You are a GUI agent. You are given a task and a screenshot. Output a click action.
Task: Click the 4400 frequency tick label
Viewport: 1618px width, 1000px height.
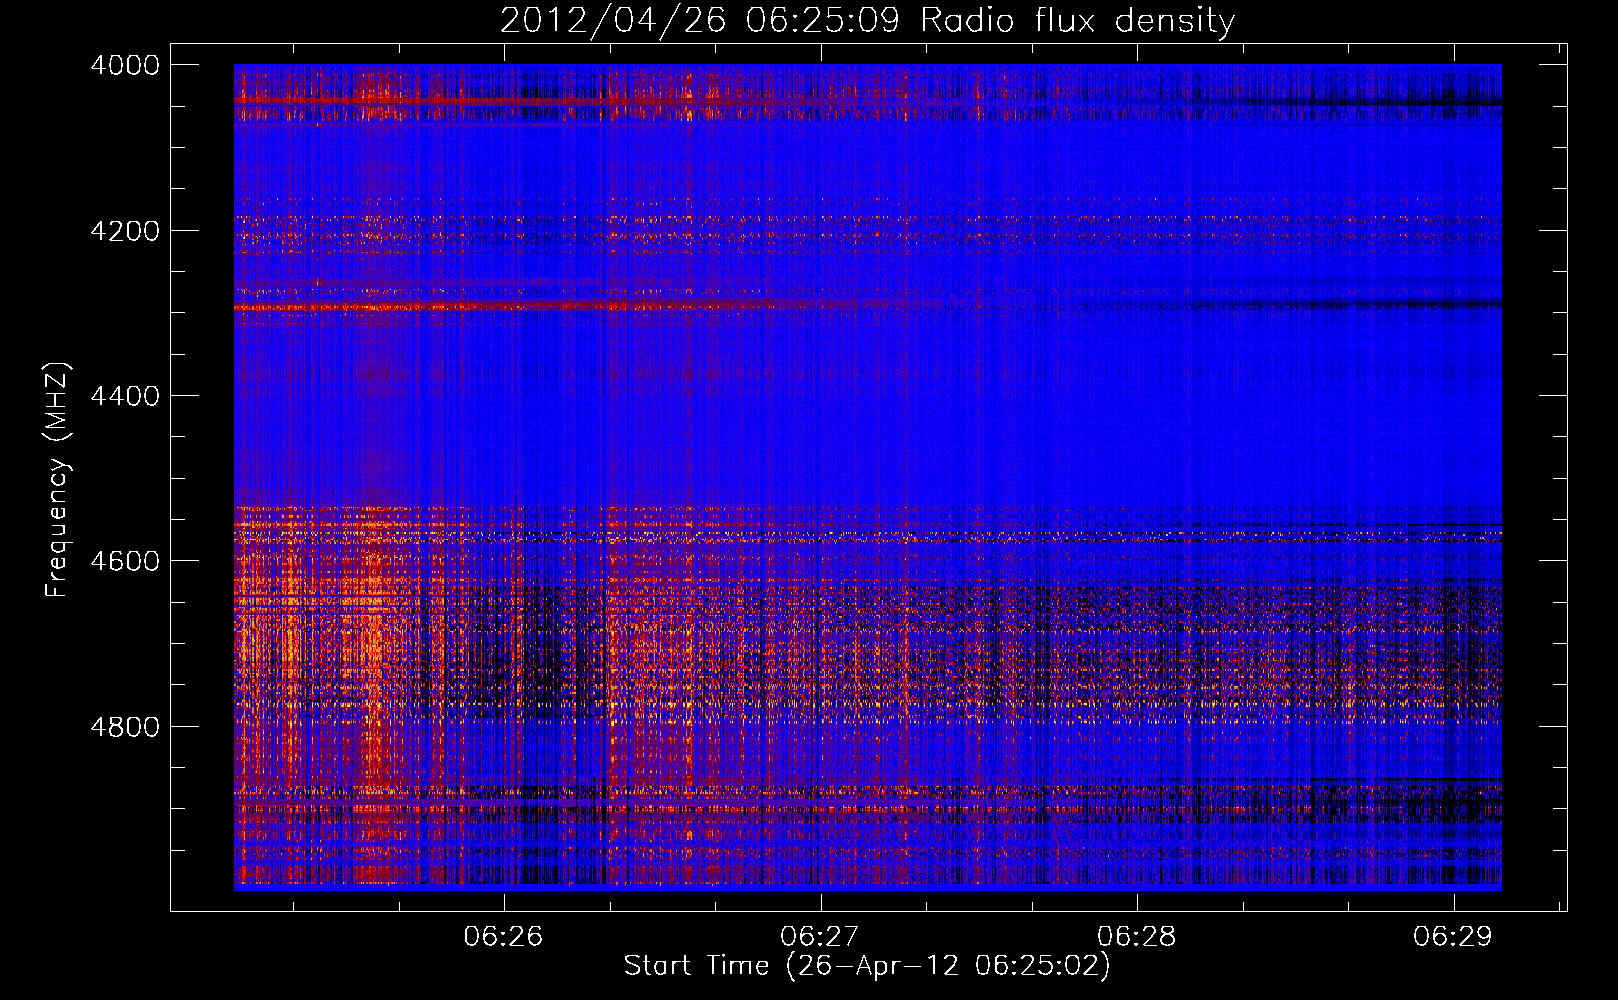tap(125, 396)
